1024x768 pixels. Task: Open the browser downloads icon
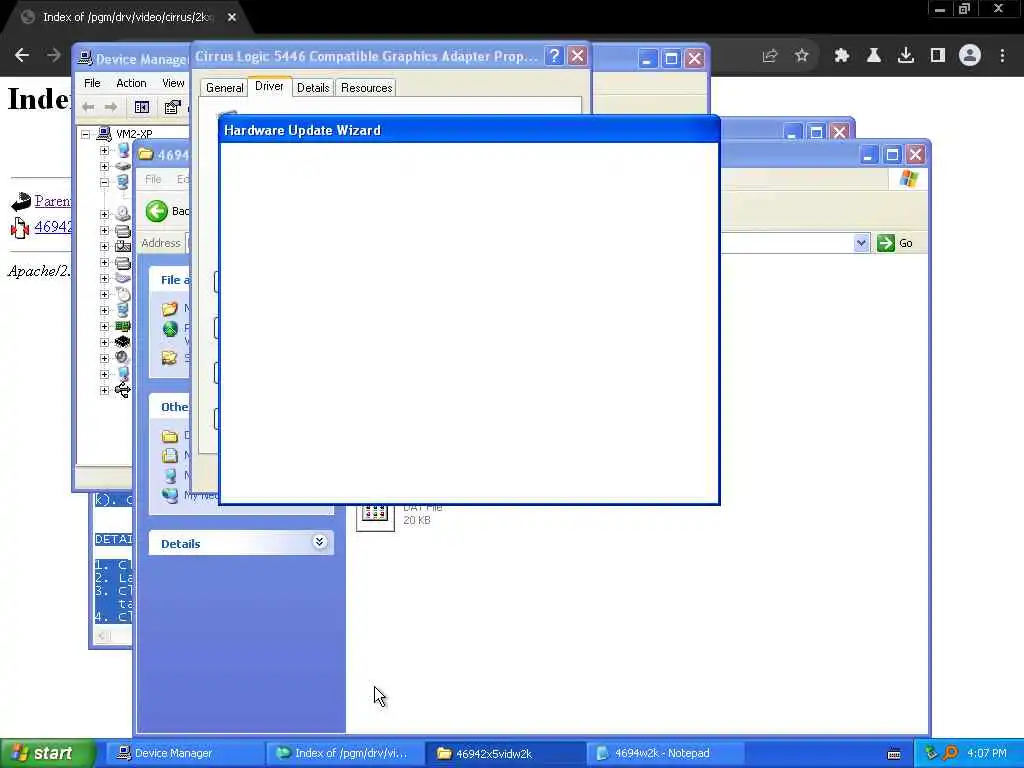pyautogui.click(x=906, y=56)
